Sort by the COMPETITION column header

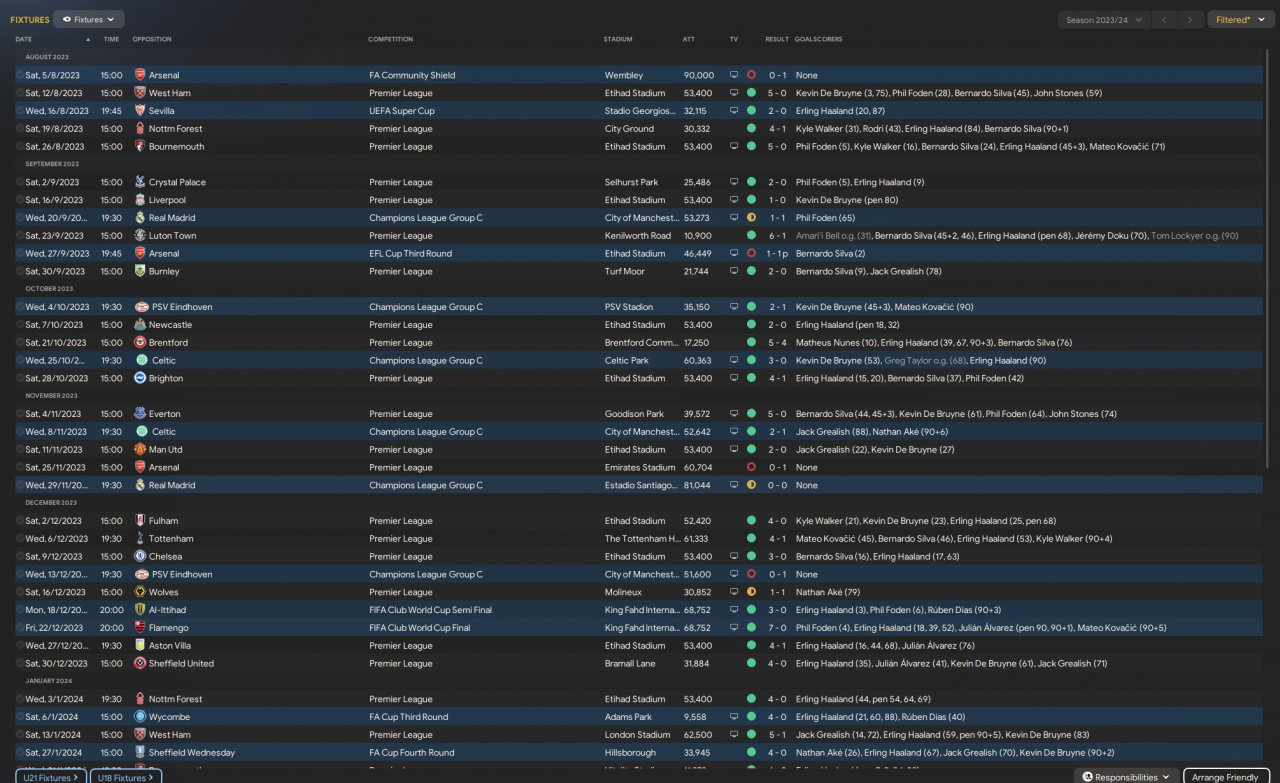(390, 39)
